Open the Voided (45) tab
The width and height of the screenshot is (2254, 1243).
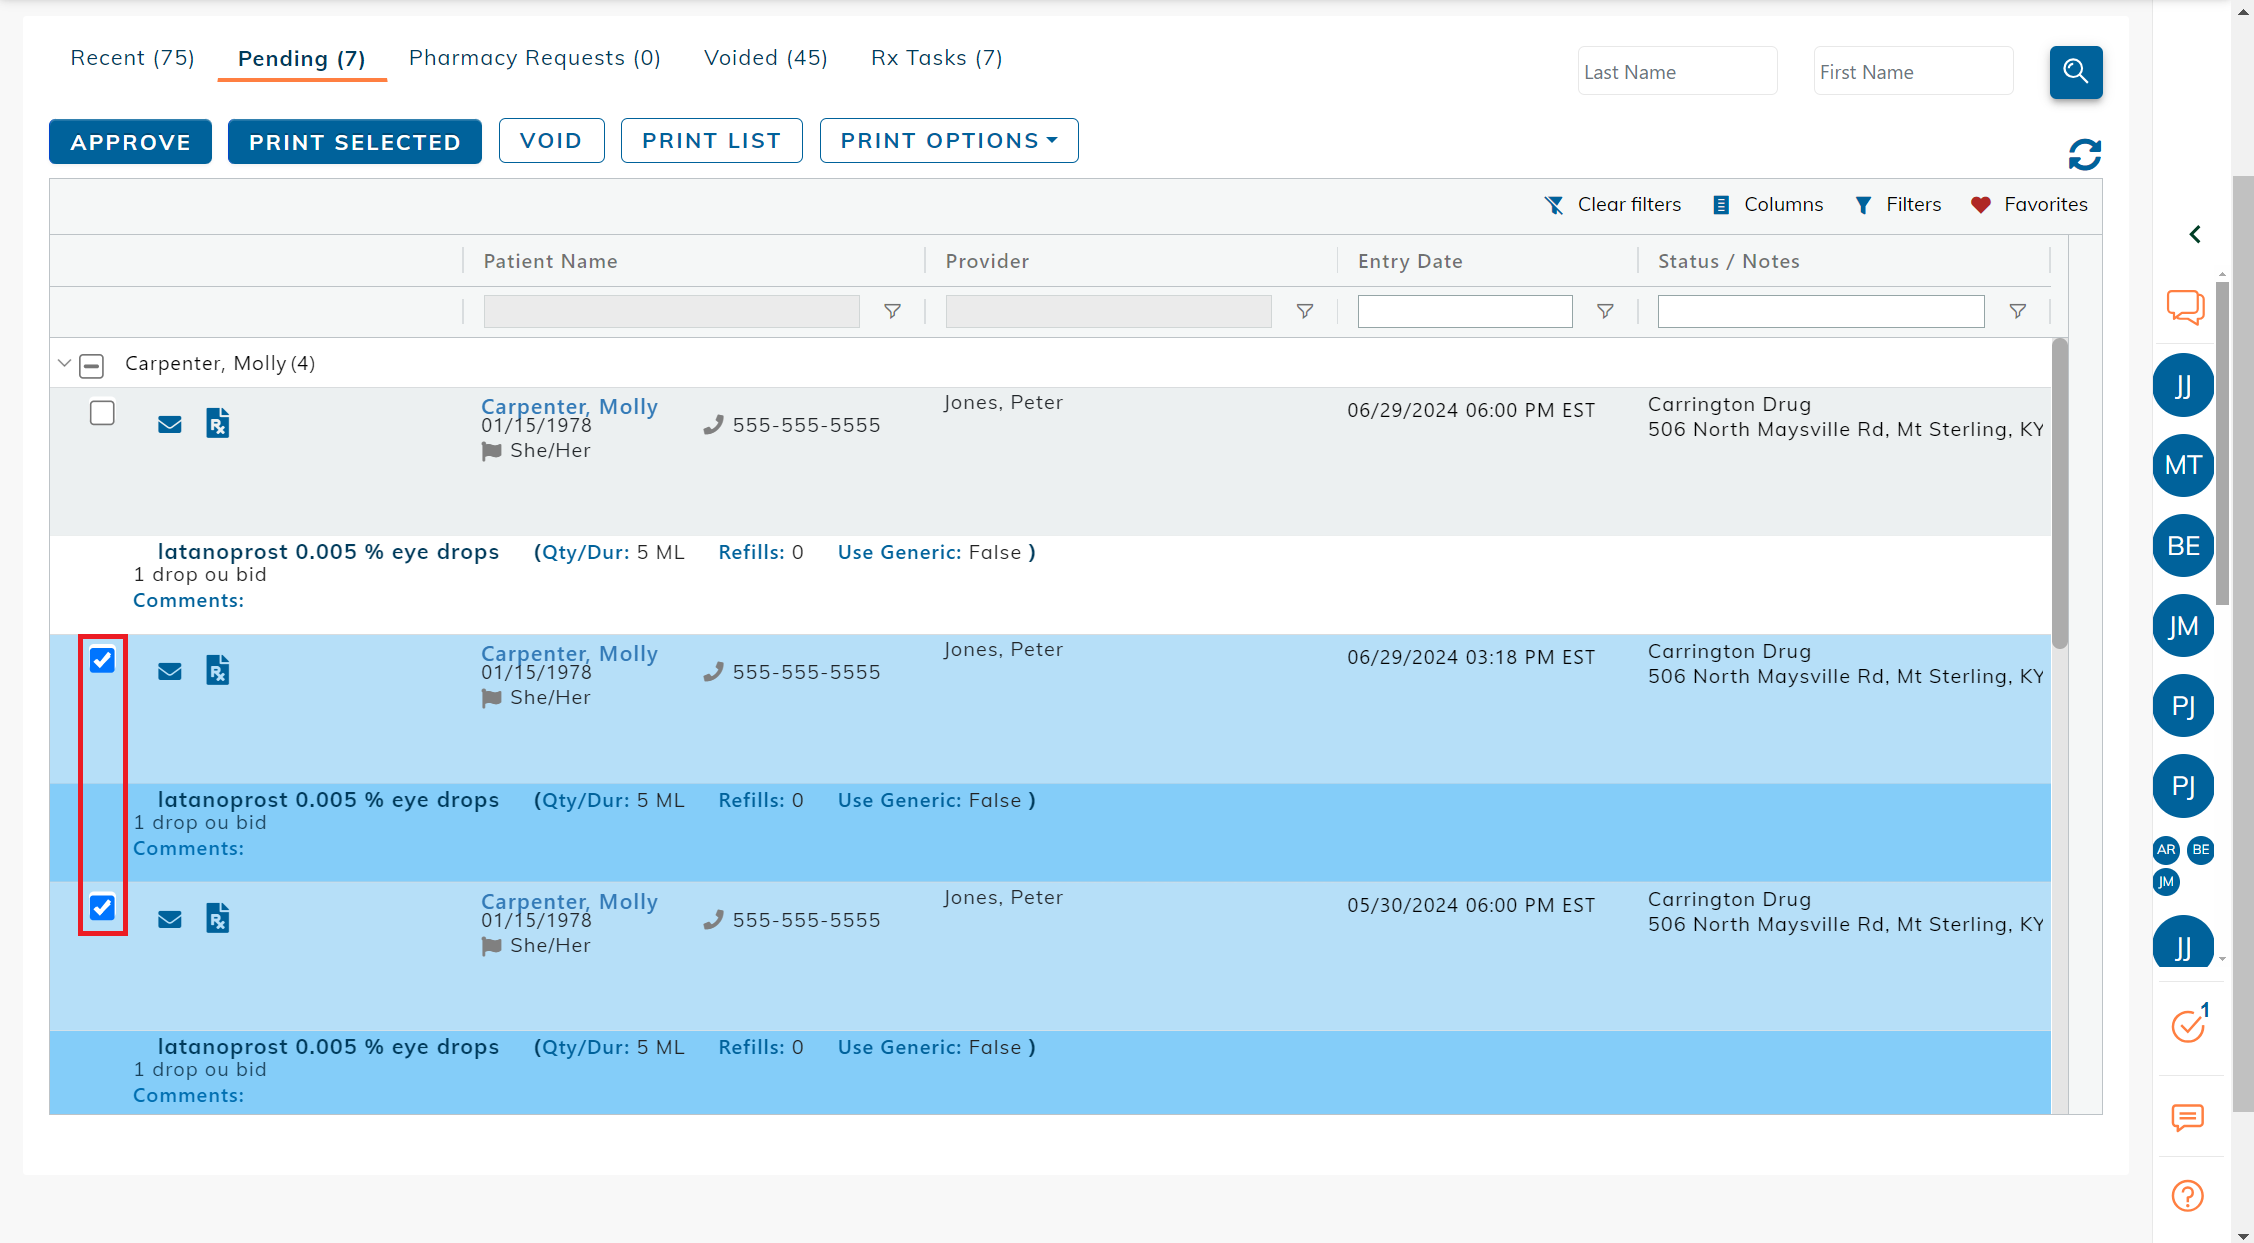[x=766, y=57]
